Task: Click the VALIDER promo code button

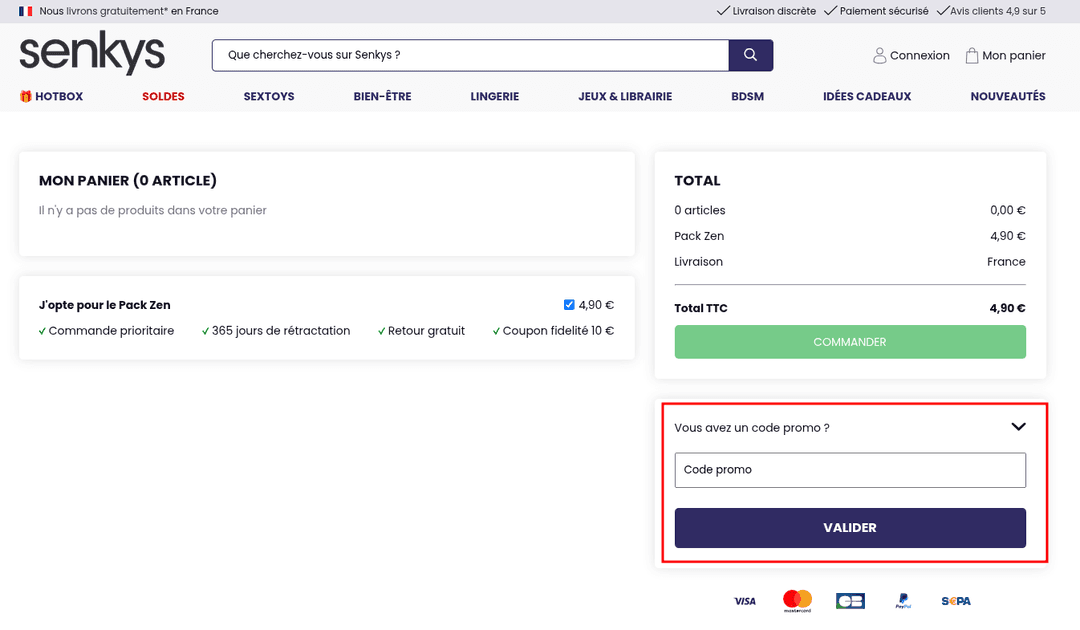Action: pyautogui.click(x=850, y=528)
